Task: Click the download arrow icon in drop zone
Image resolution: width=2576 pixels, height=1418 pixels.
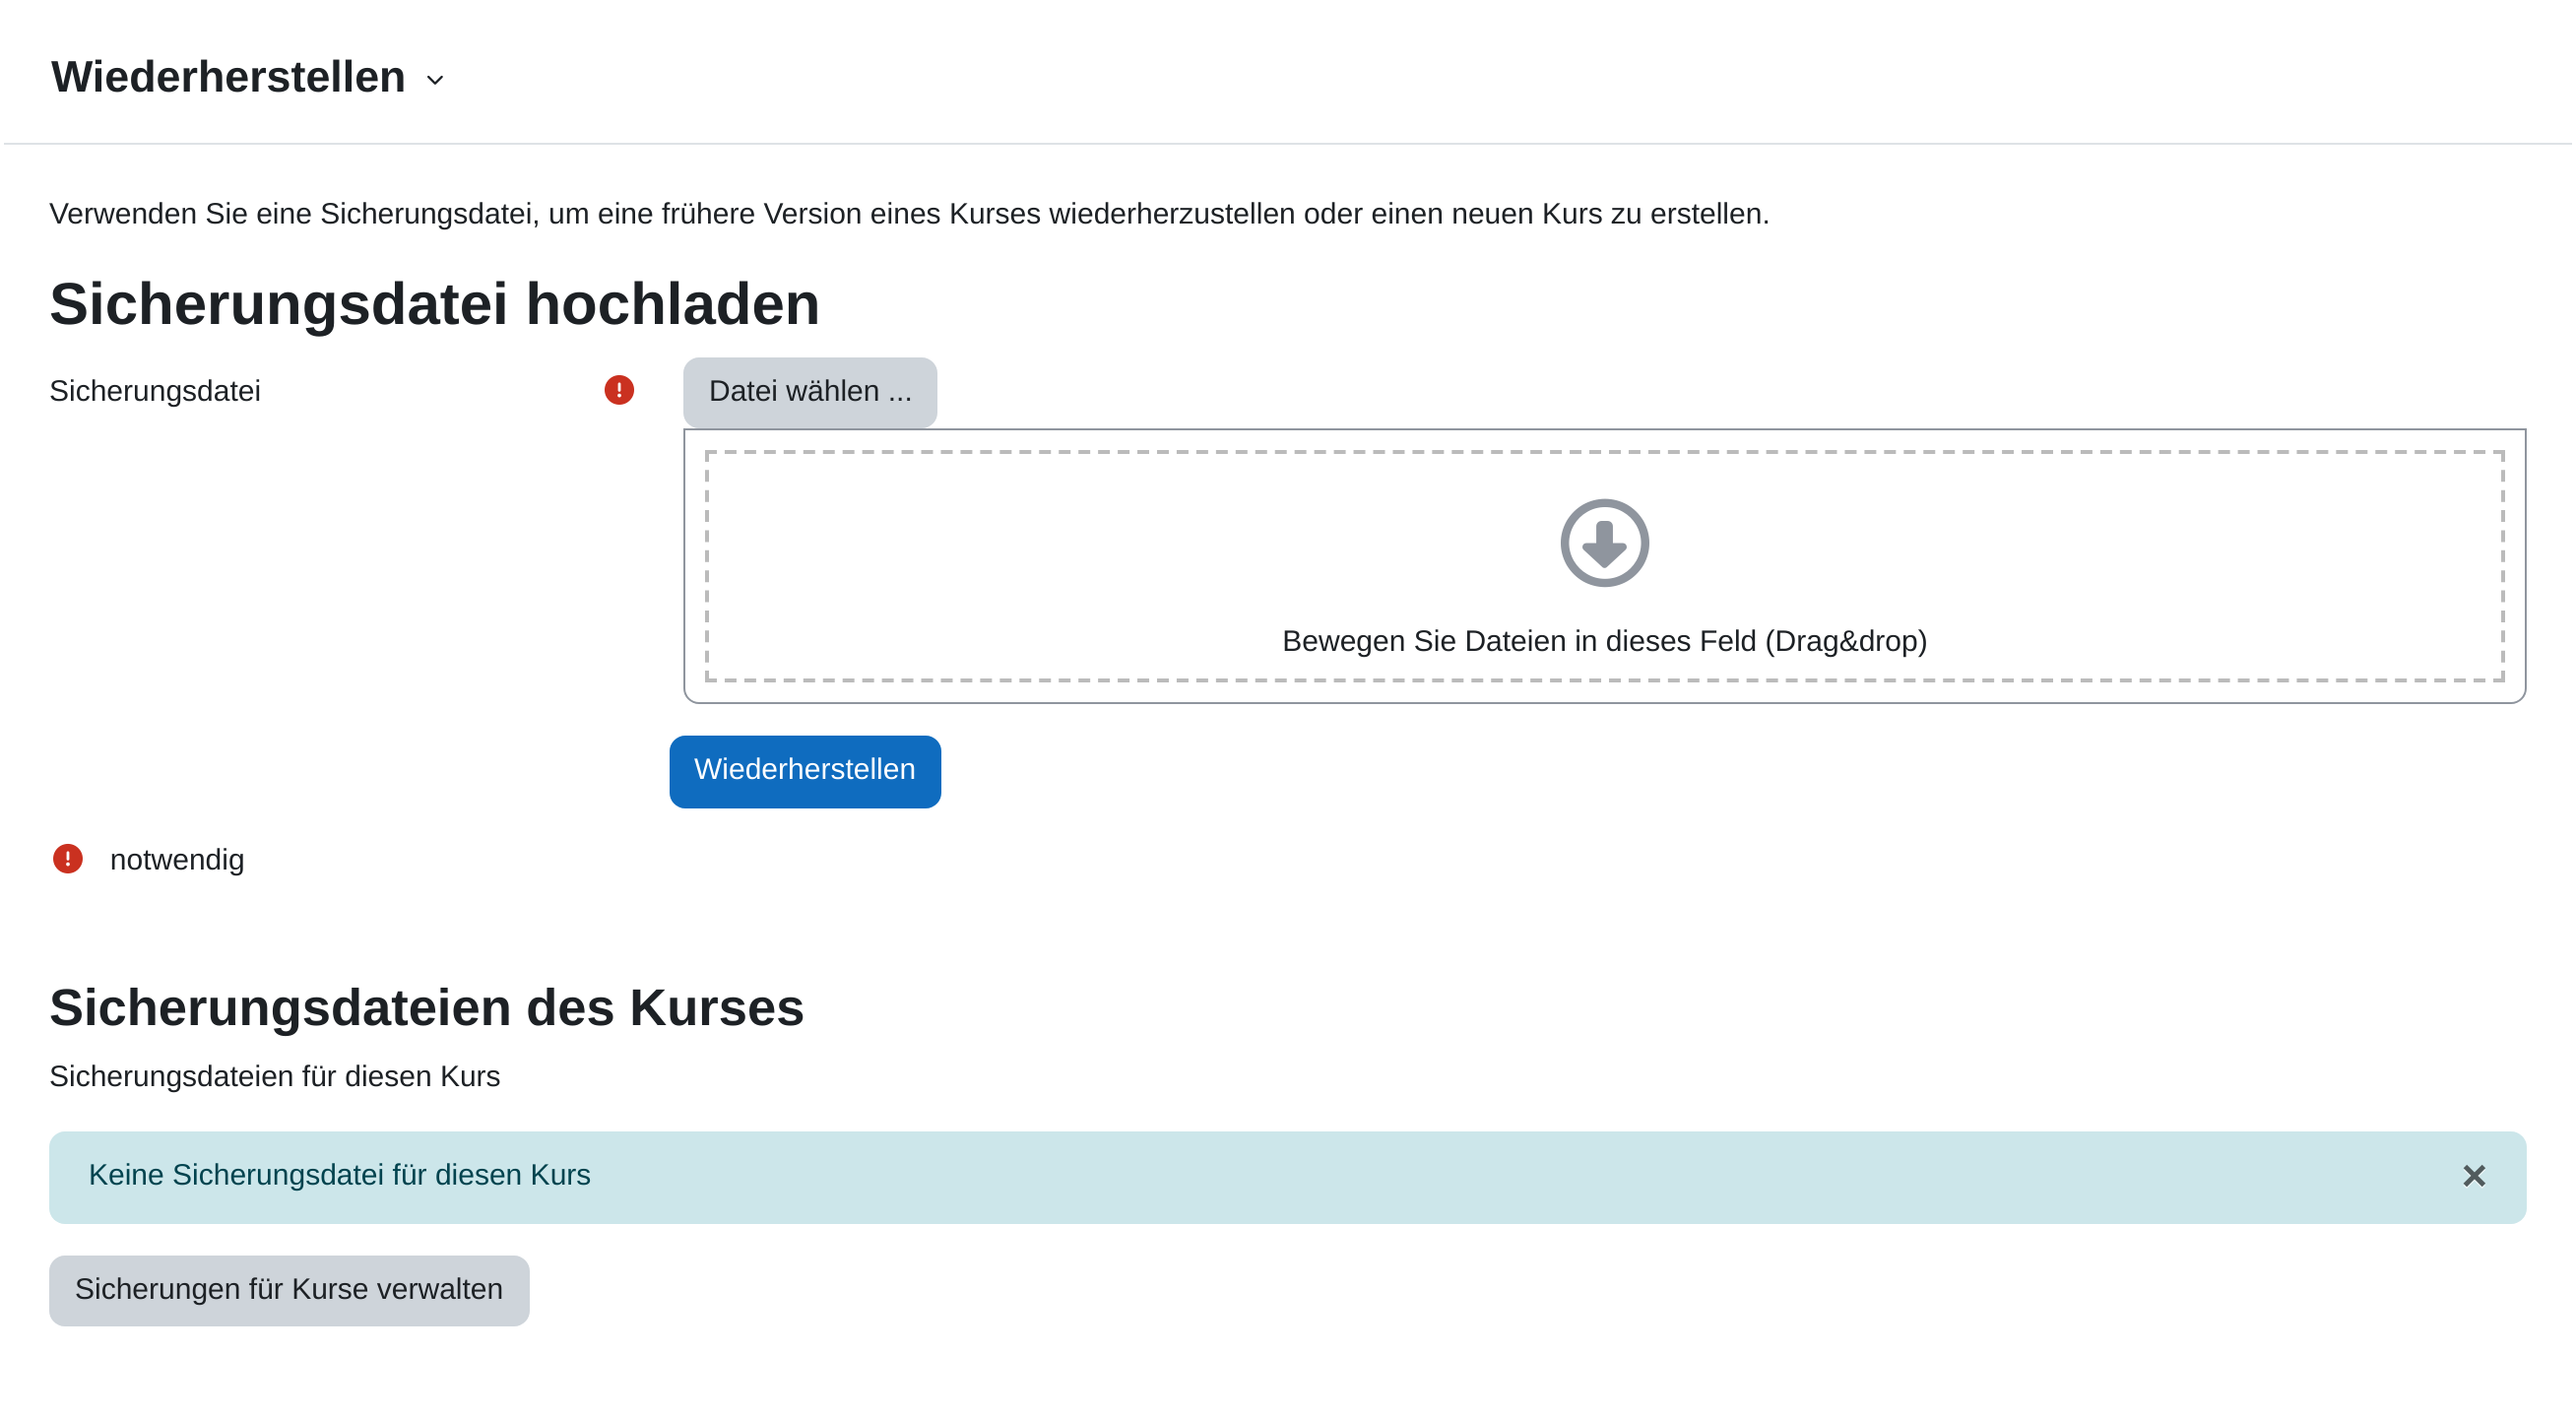Action: point(1604,543)
